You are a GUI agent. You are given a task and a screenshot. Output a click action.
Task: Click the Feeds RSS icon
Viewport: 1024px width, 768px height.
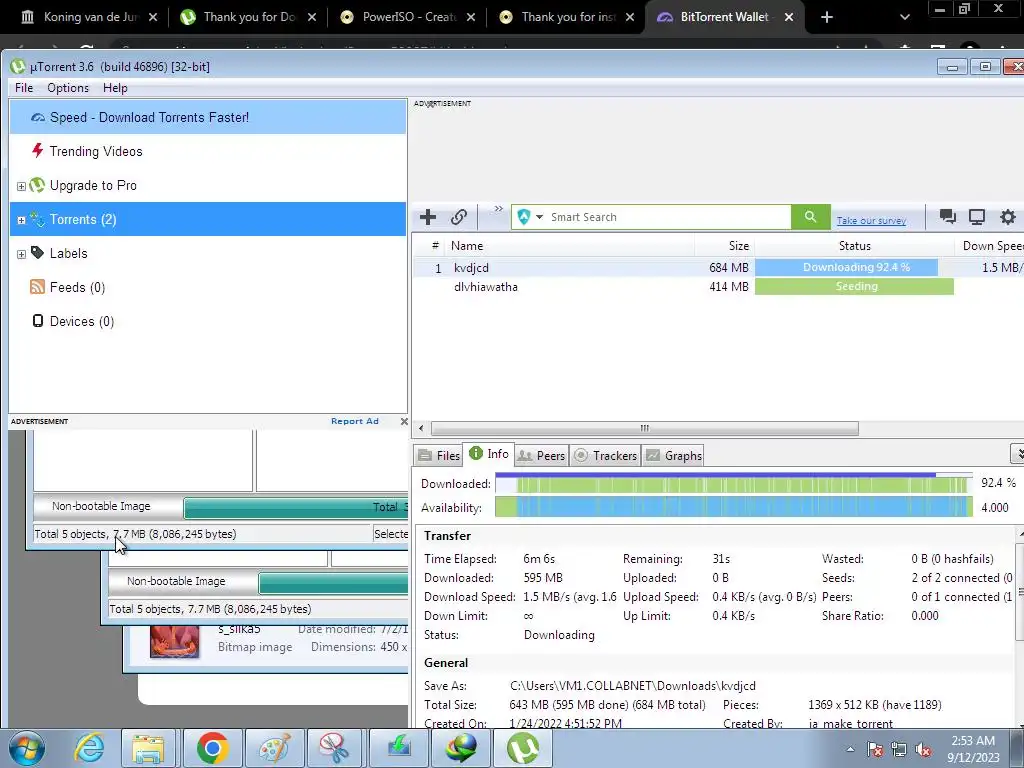tap(37, 287)
